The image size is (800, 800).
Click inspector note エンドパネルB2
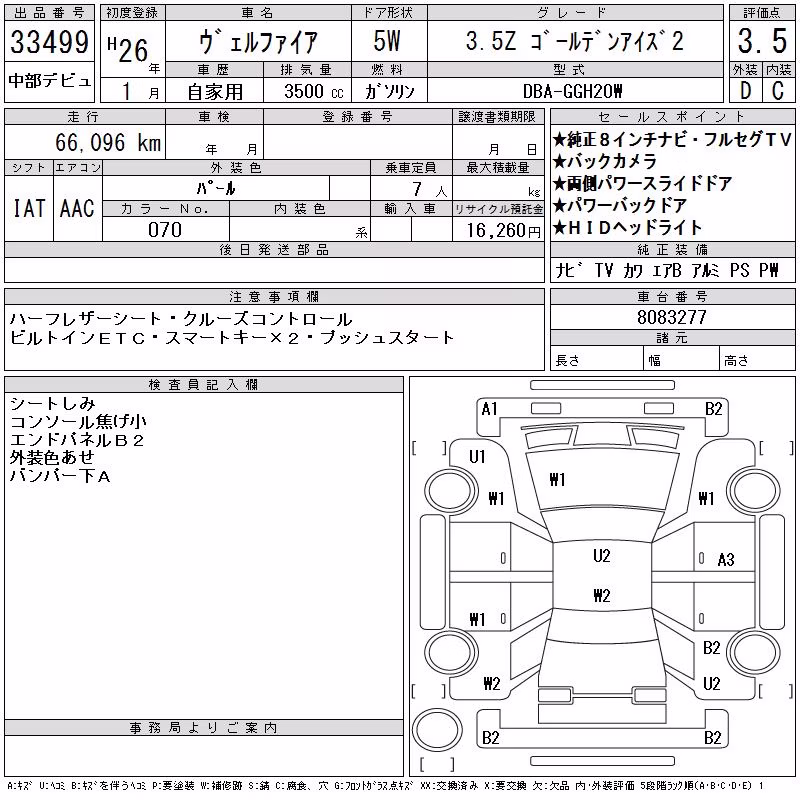[77, 440]
